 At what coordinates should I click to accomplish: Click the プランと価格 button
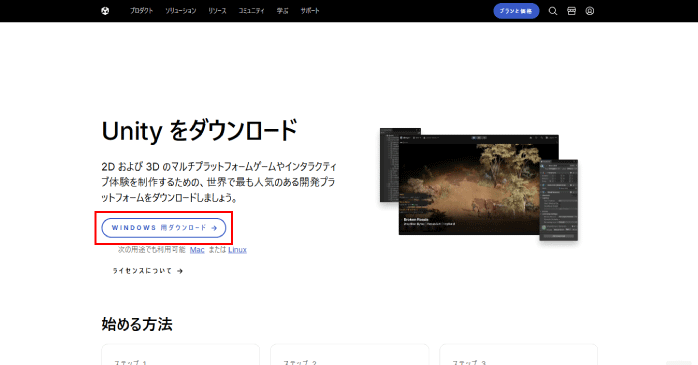[x=516, y=11]
